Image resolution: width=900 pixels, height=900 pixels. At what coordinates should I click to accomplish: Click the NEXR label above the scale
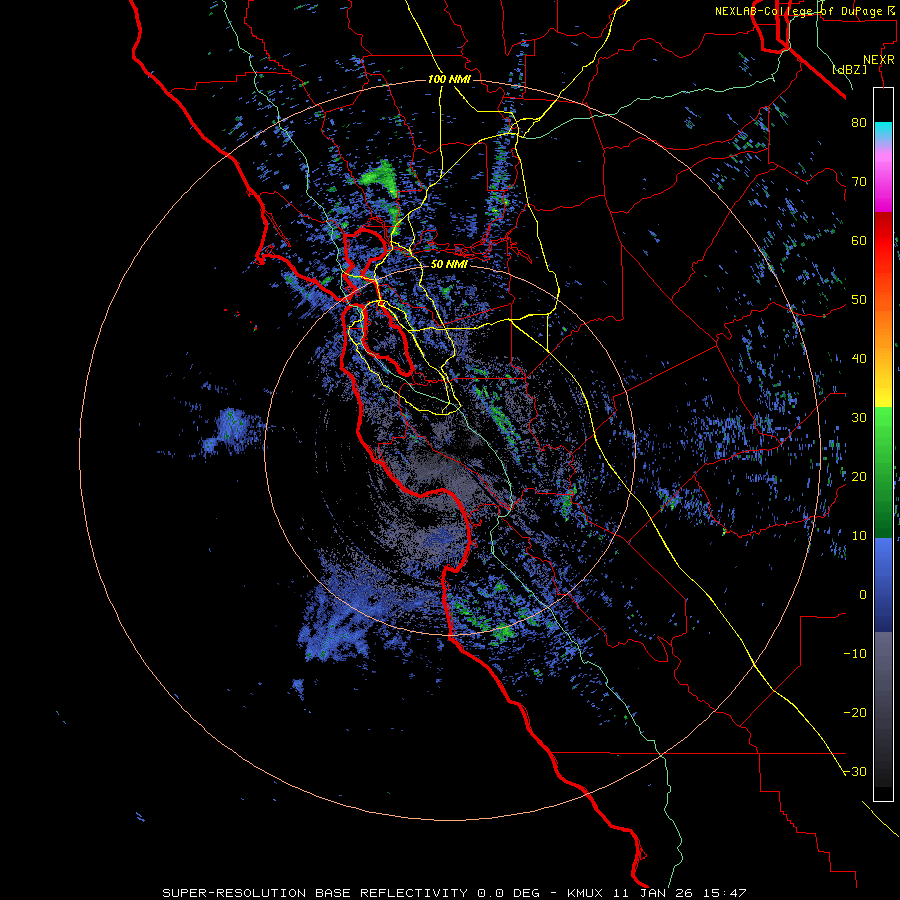[878, 60]
